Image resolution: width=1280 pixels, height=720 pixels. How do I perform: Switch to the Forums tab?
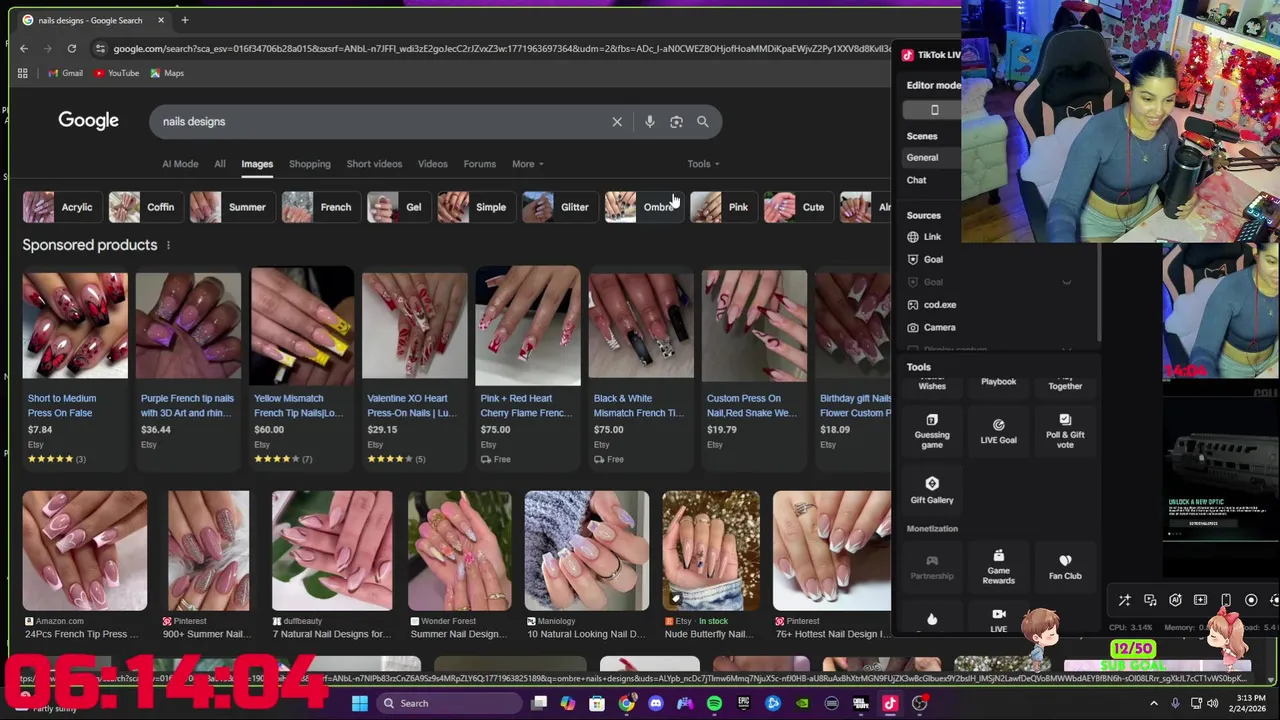click(479, 164)
